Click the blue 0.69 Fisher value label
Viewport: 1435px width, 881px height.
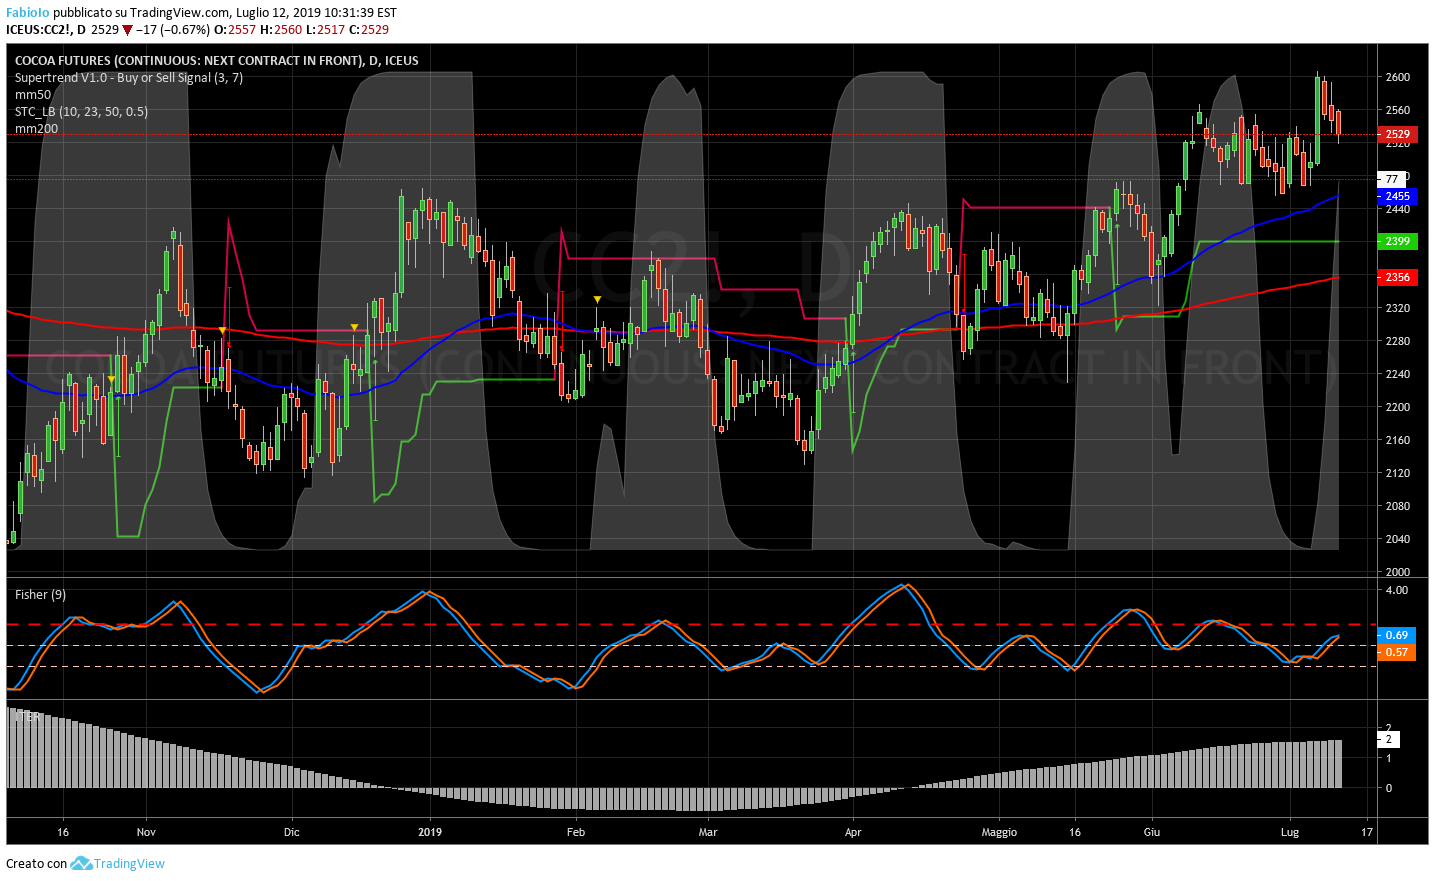click(x=1396, y=635)
